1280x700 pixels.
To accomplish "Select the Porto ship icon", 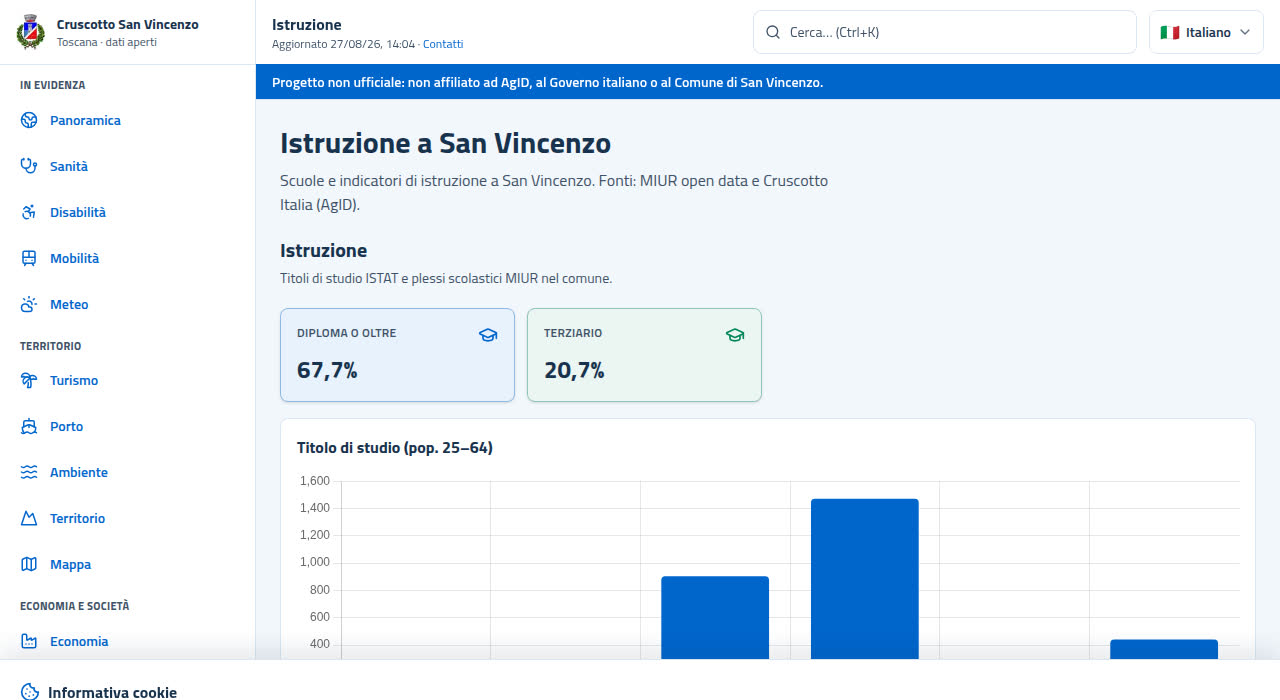I will point(29,427).
